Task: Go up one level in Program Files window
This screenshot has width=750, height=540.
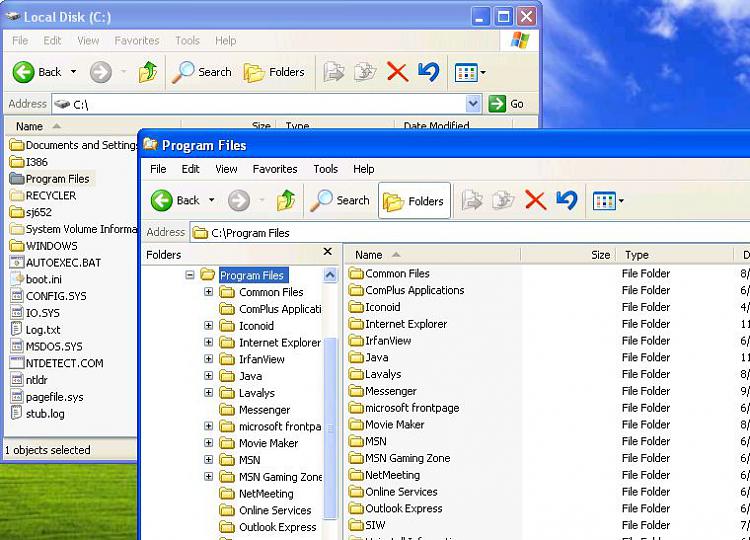Action: 286,200
